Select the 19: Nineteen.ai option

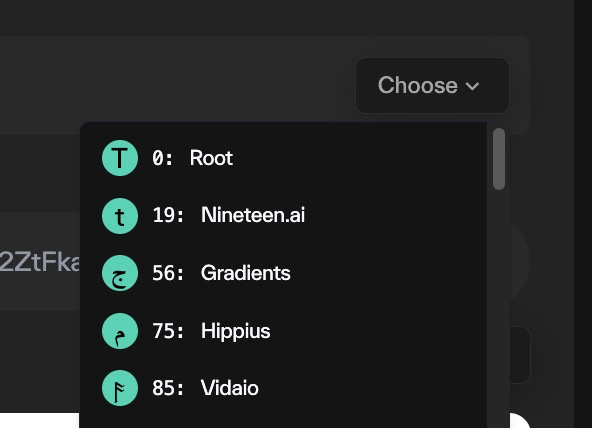283,216
